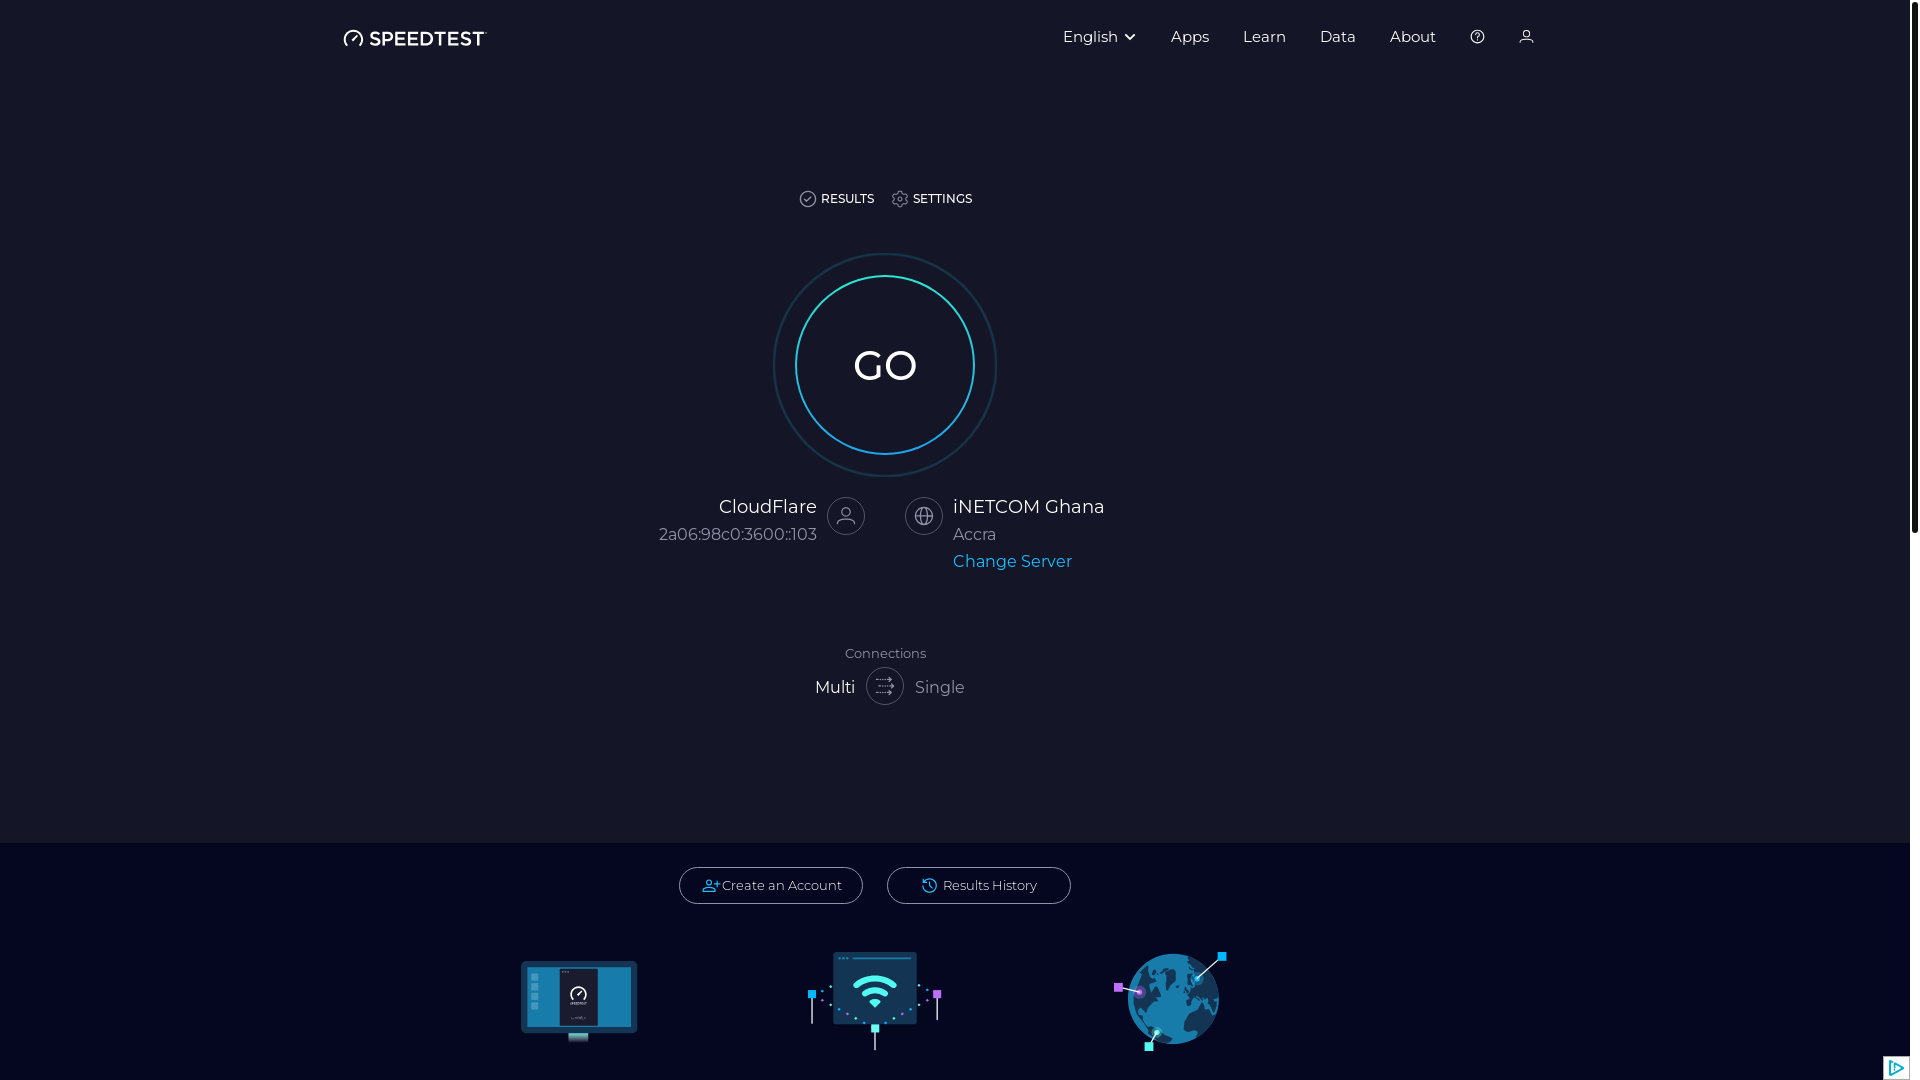Screen dimensions: 1920x1080
Task: Click the iNETCOM Ghana server name
Action: [x=1028, y=507]
